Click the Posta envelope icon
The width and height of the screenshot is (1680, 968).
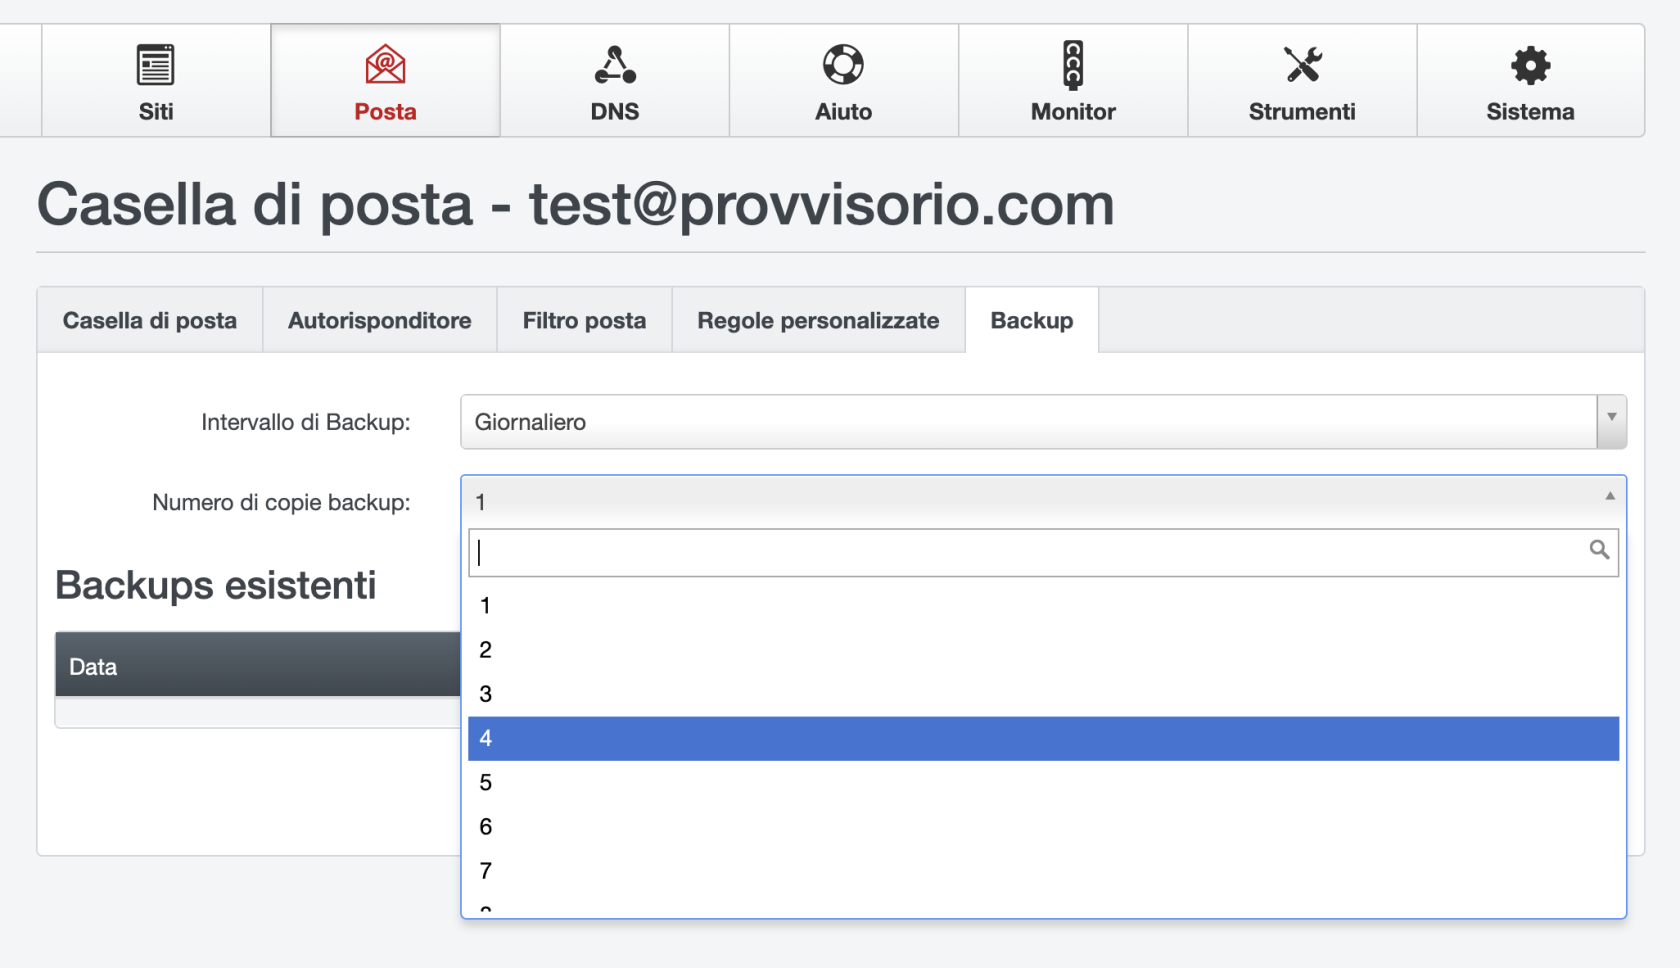tap(385, 65)
